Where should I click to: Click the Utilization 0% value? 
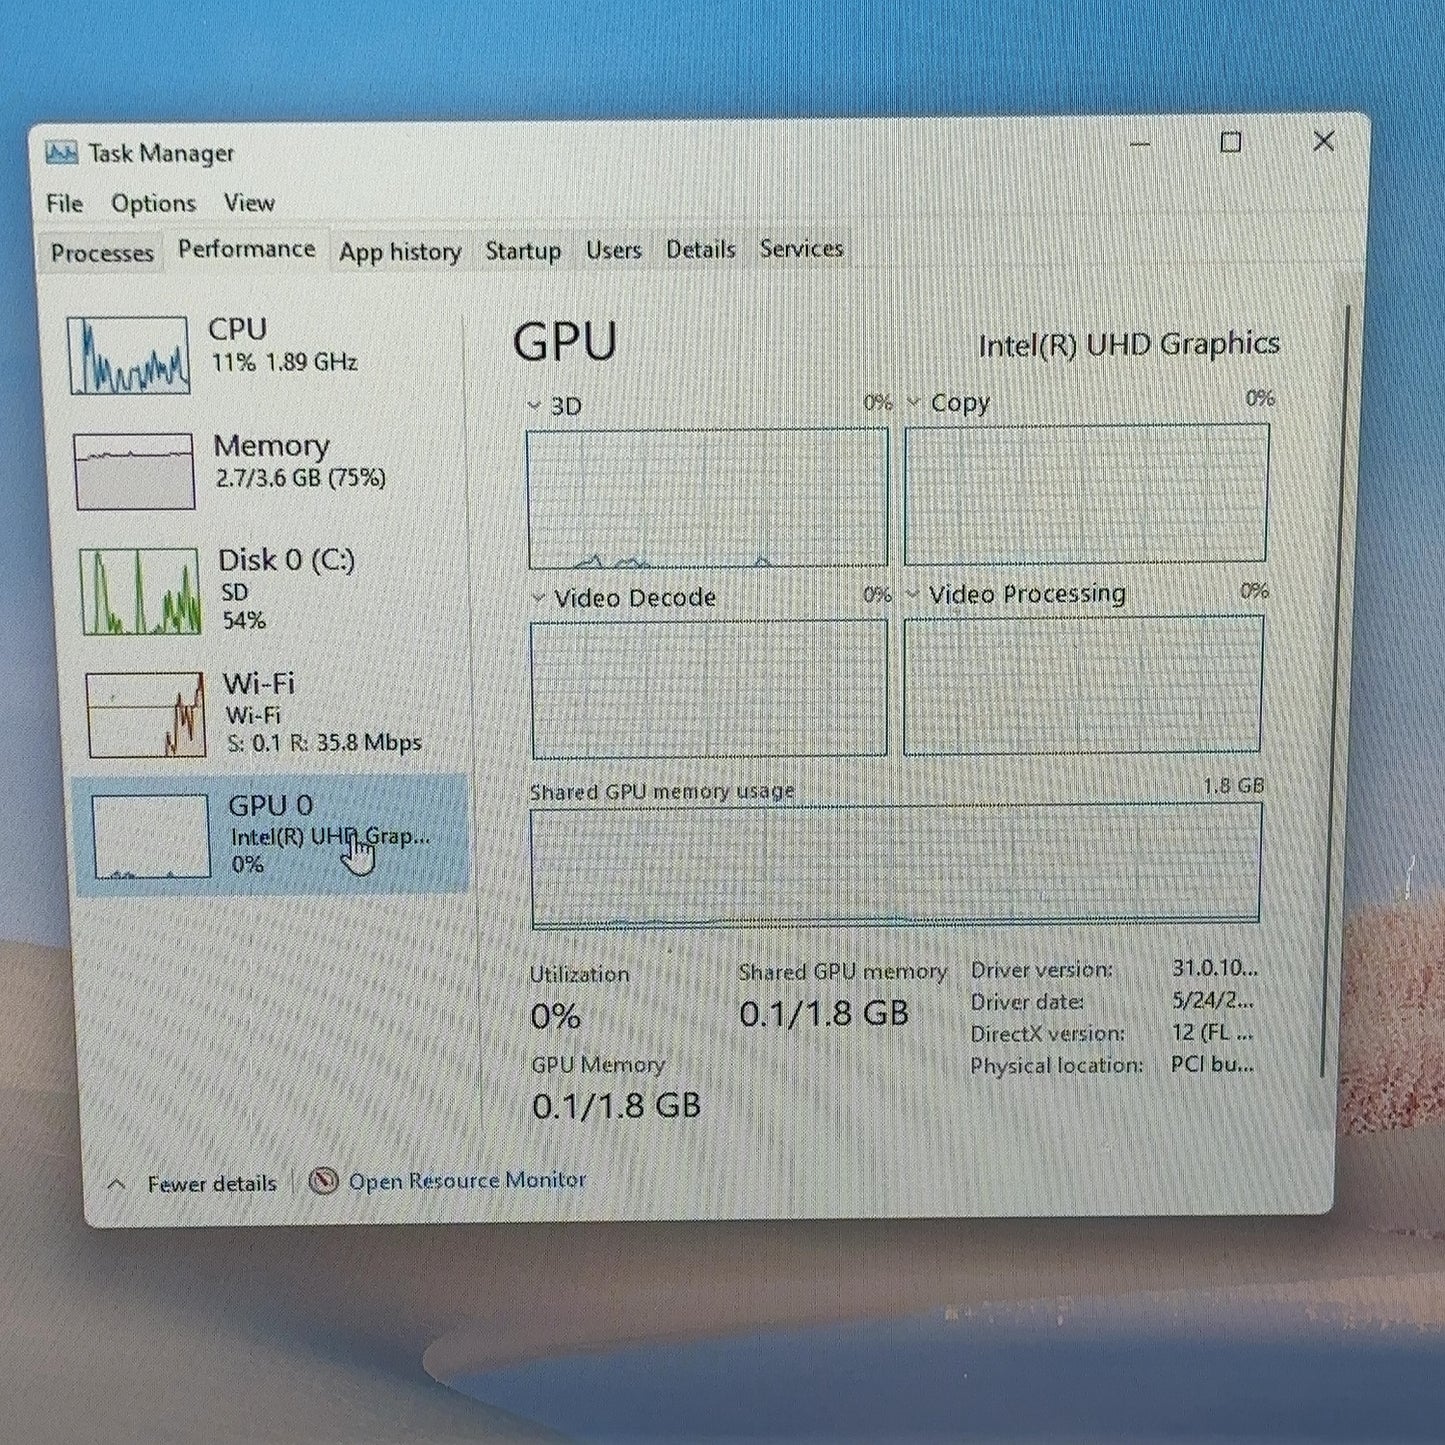[556, 1017]
